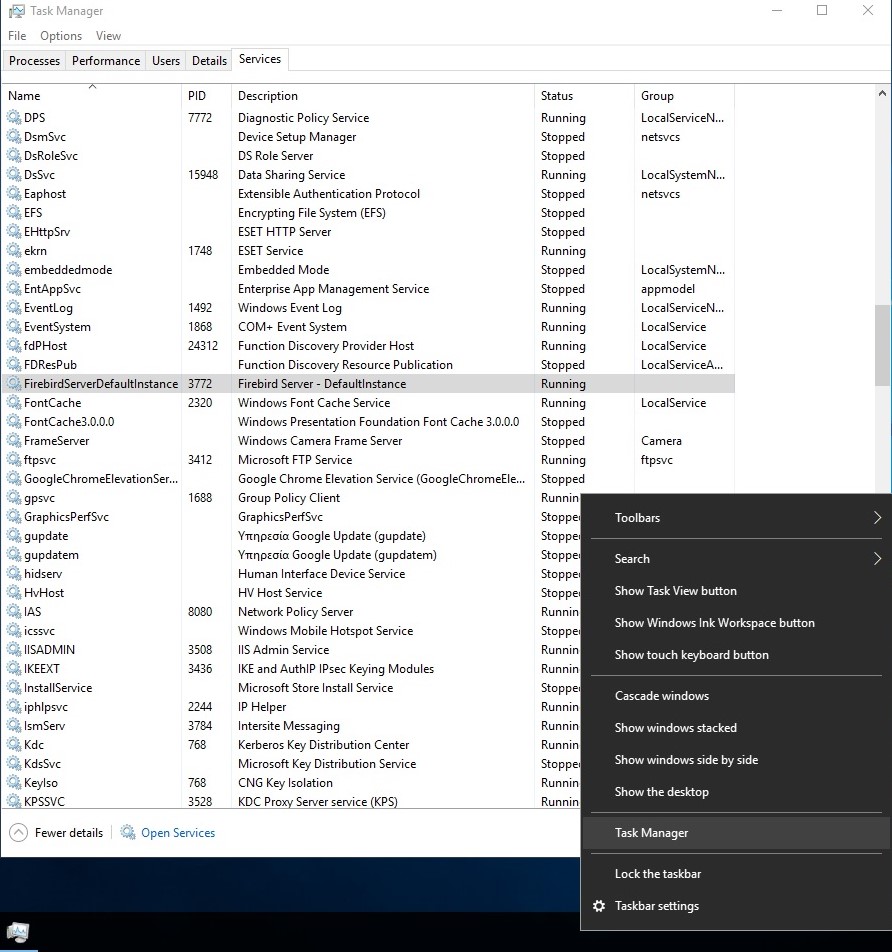Select the ftpsvc gear icon
This screenshot has height=952, width=892.
click(13, 460)
